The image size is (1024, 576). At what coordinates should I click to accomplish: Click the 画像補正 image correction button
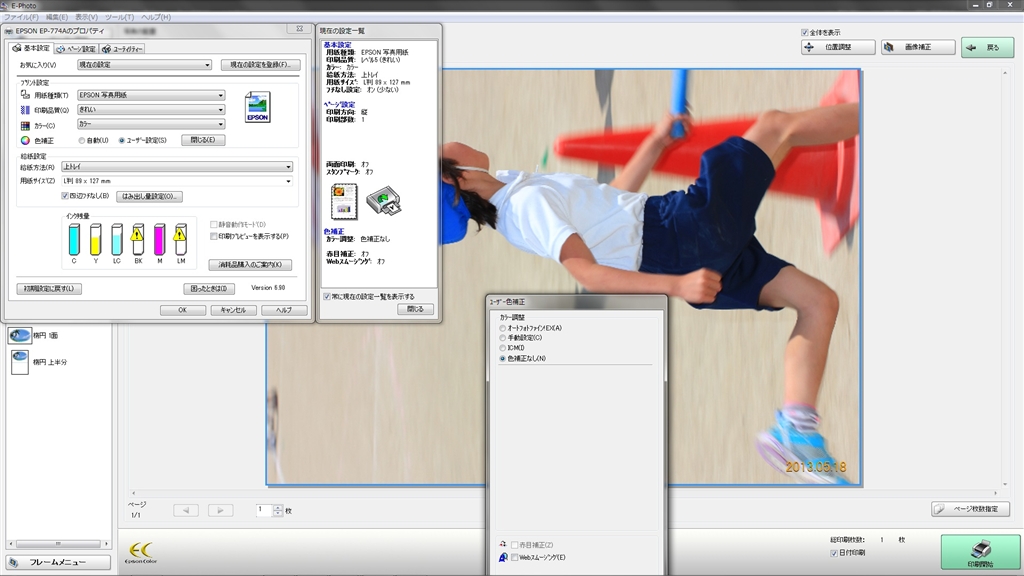pyautogui.click(x=918, y=47)
